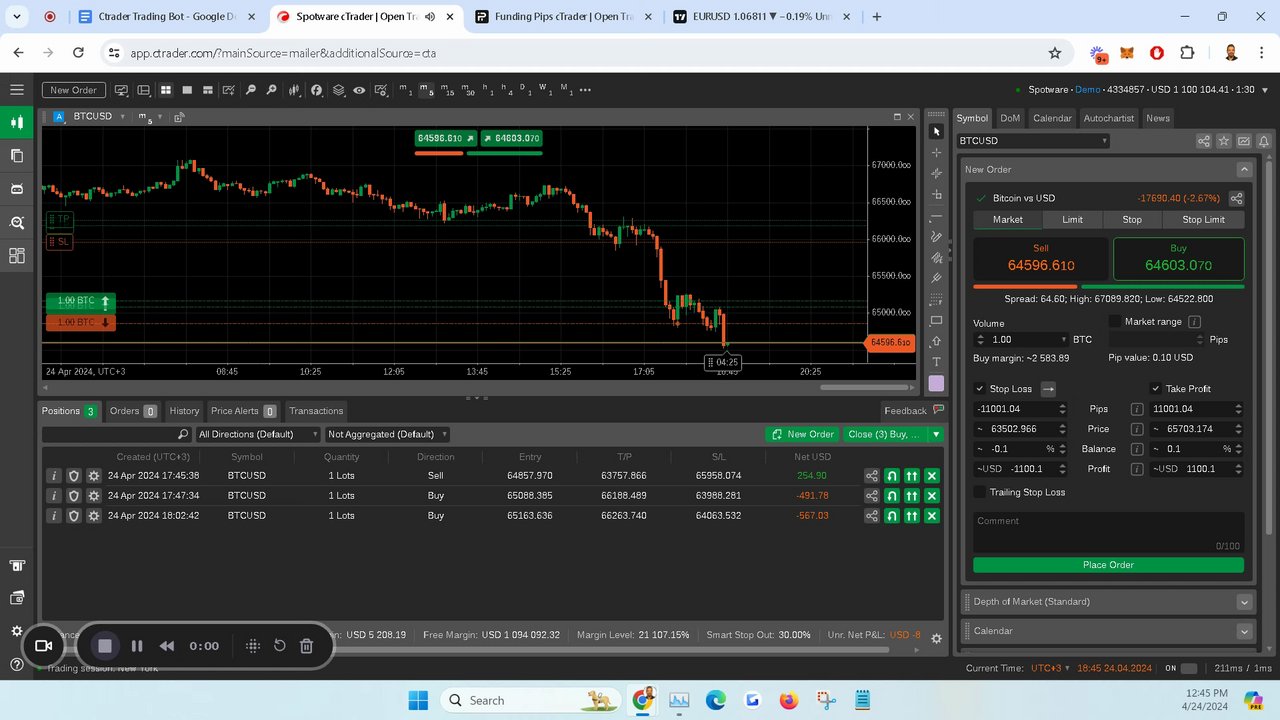Select the horizontal line drawing tool
Screen dimensions: 1280x720
click(x=936, y=216)
